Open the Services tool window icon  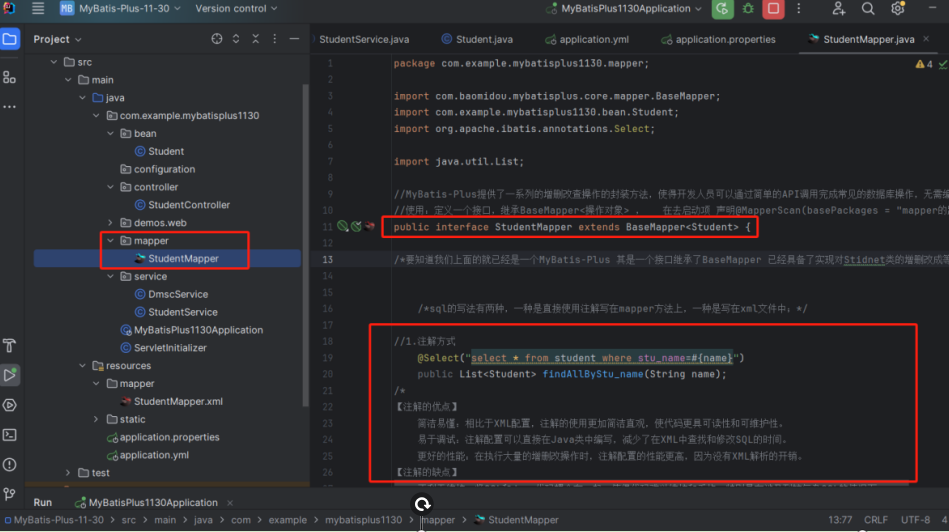[x=10, y=405]
